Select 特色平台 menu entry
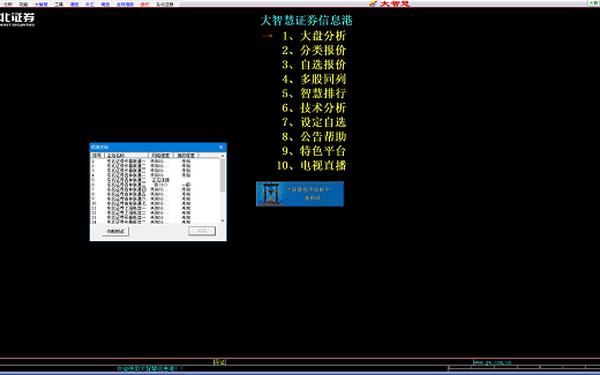Image resolution: width=600 pixels, height=375 pixels. (314, 151)
